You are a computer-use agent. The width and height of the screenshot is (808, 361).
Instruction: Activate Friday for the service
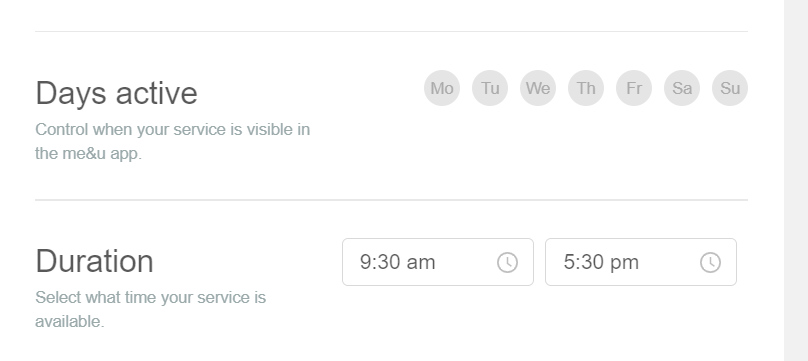pos(634,88)
